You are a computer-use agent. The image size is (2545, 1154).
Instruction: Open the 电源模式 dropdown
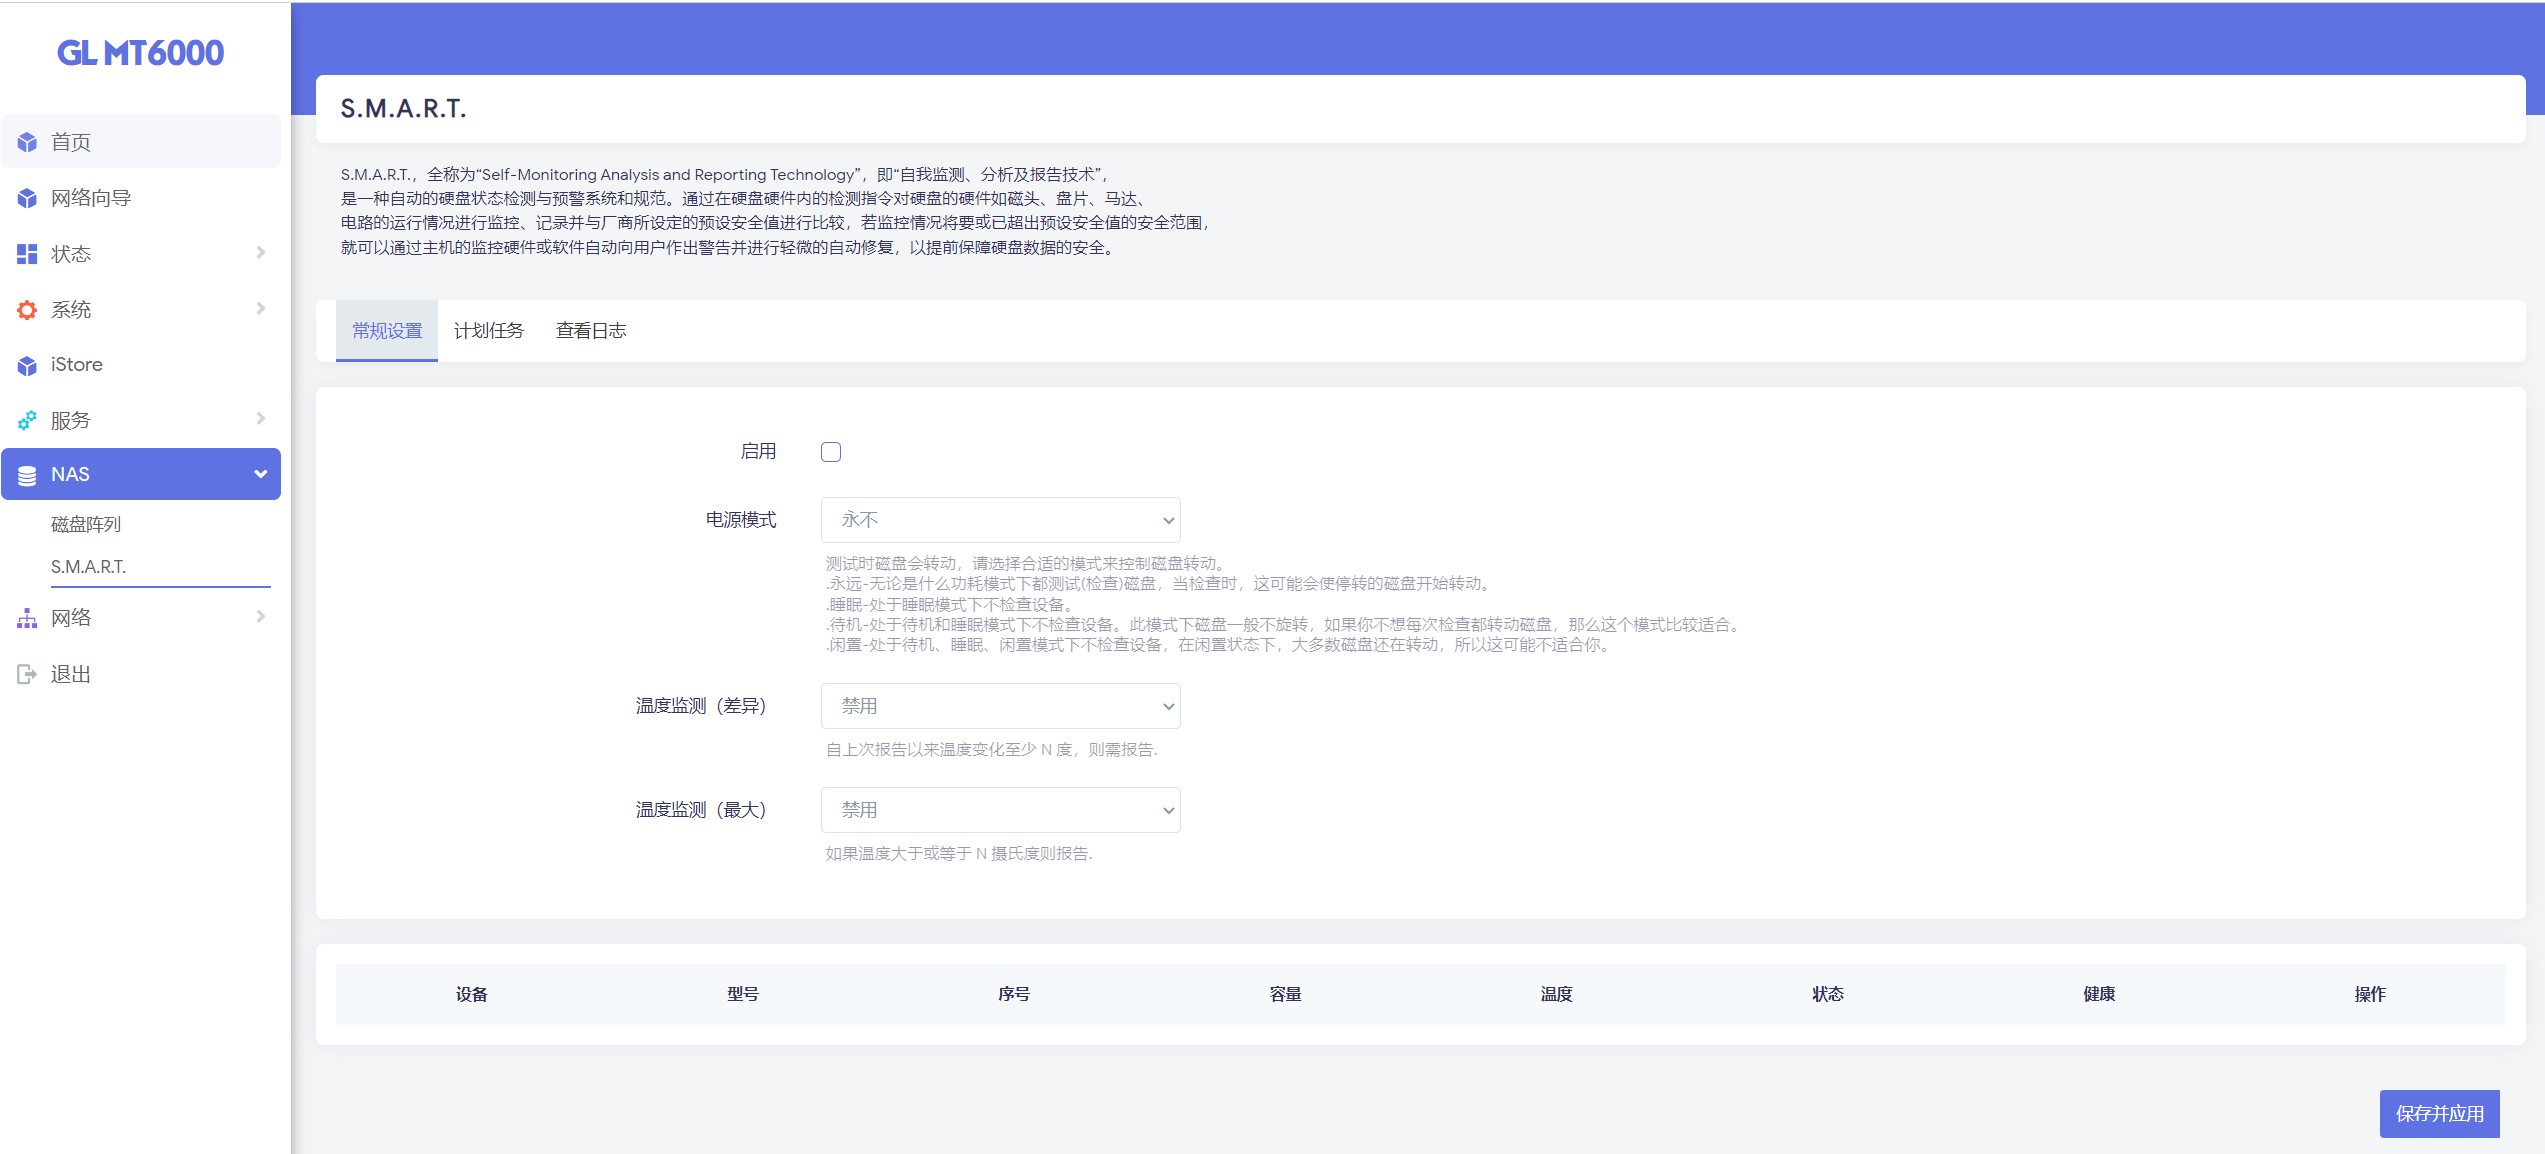(x=1000, y=520)
